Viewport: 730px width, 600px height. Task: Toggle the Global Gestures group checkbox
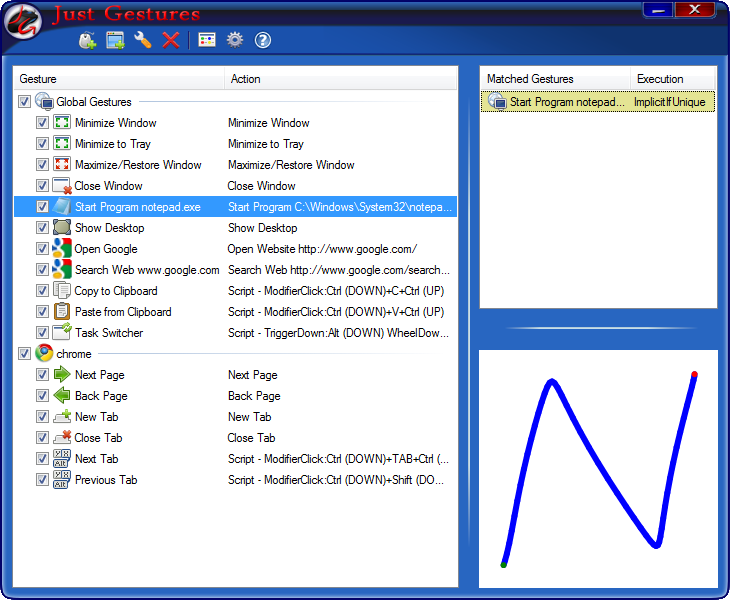point(24,101)
